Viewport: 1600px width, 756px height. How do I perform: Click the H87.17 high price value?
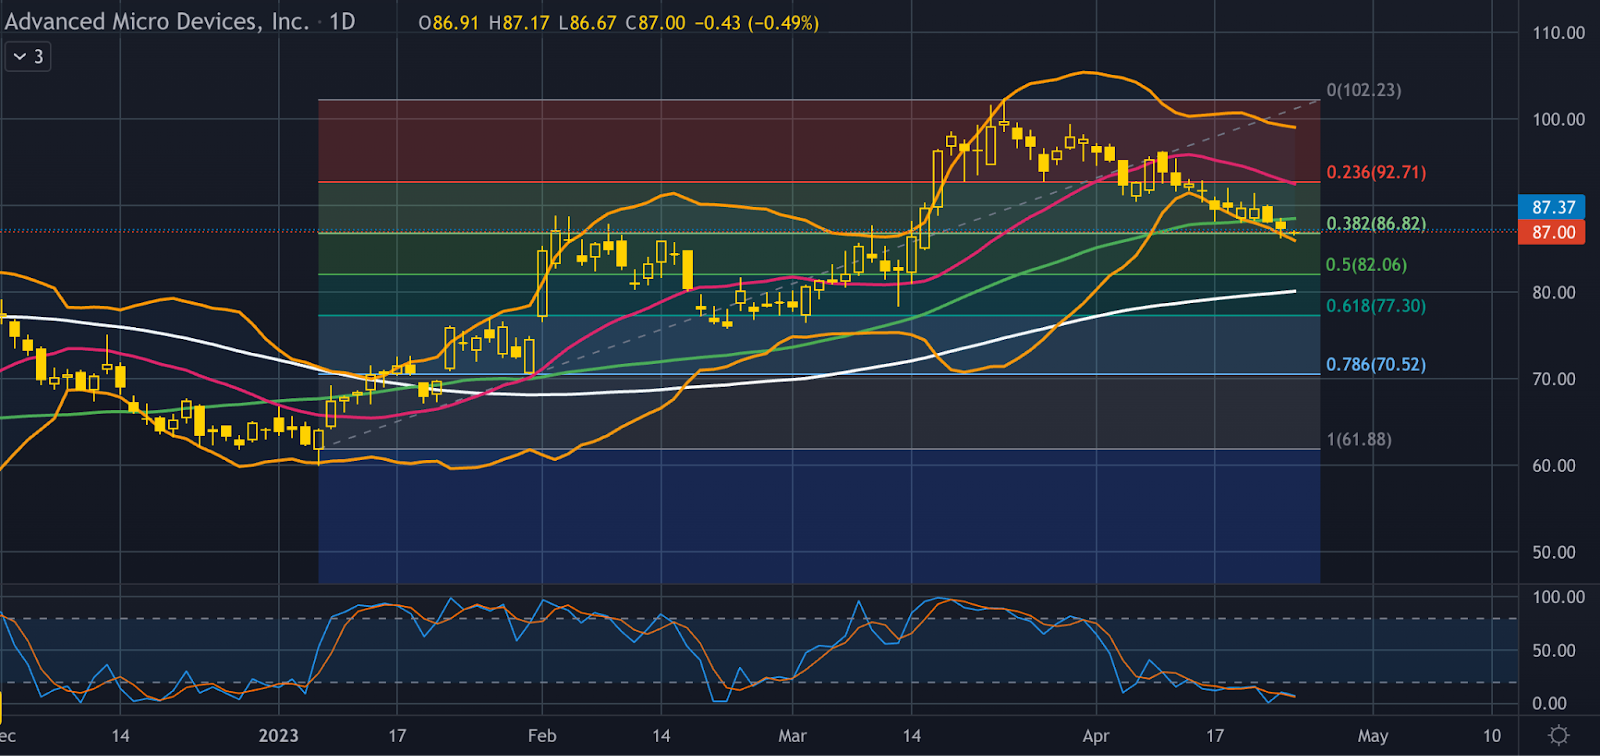pos(519,22)
